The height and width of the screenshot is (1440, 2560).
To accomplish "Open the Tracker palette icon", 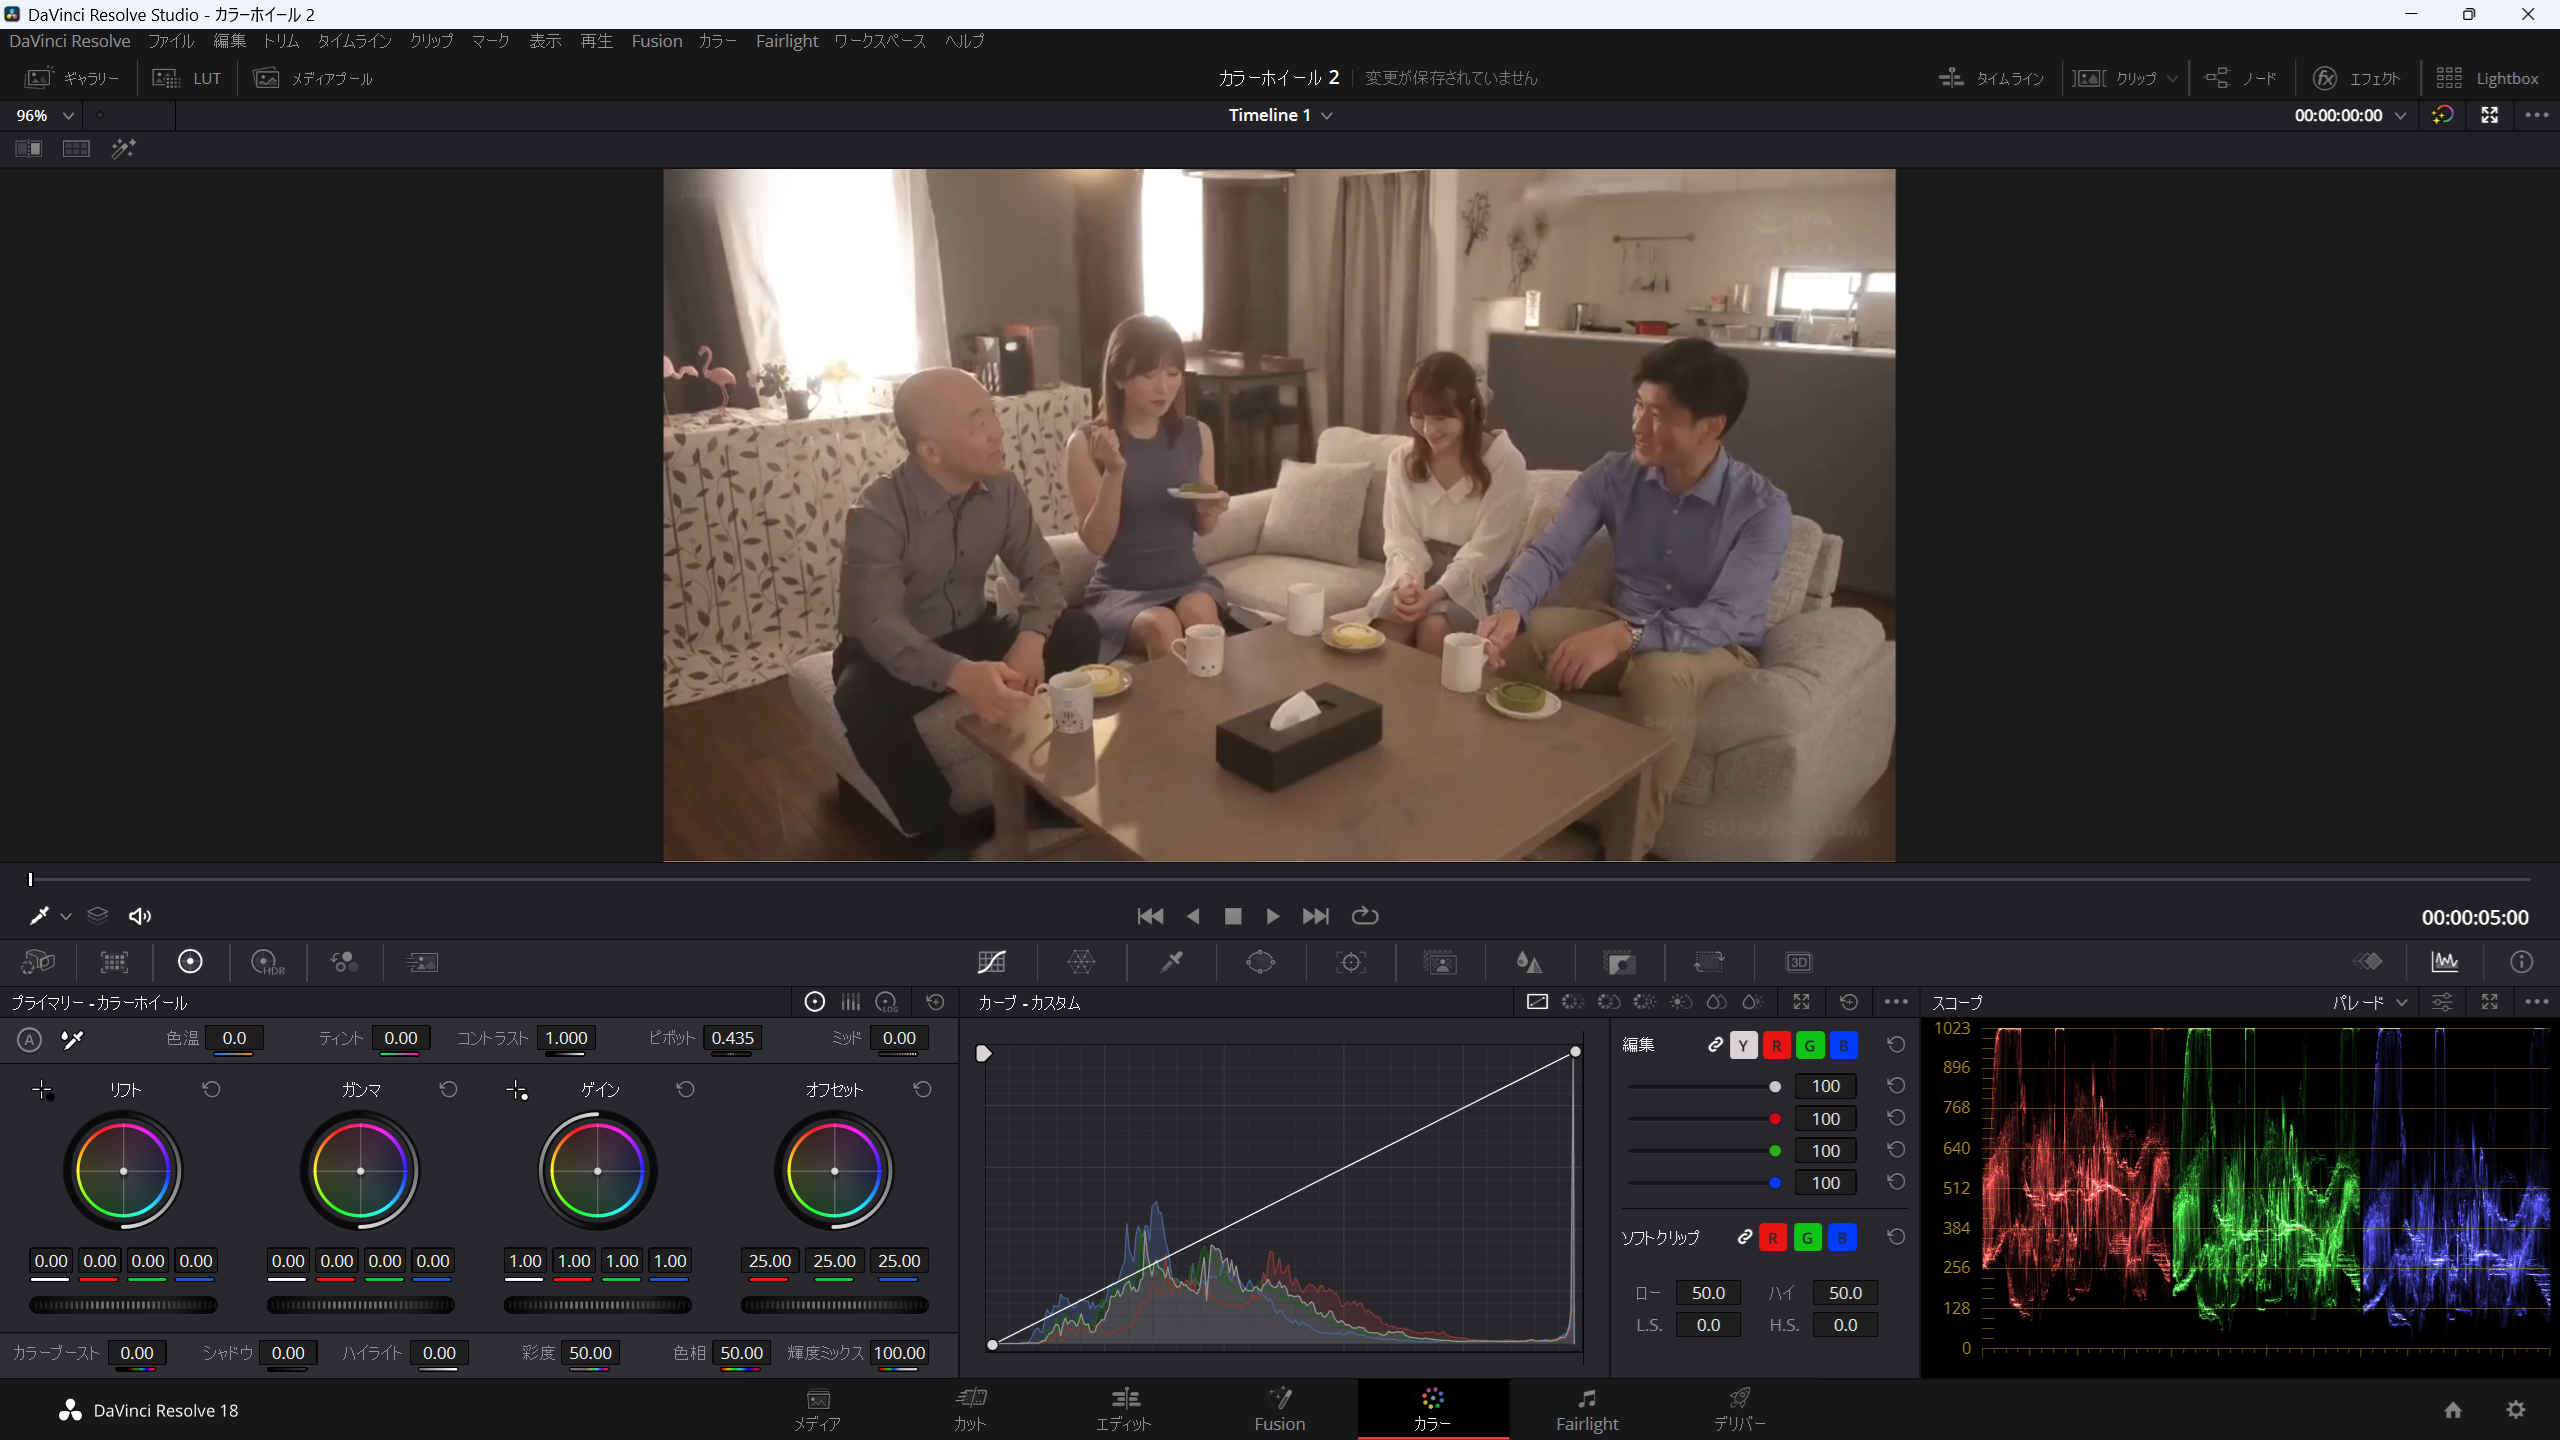I will point(1350,962).
